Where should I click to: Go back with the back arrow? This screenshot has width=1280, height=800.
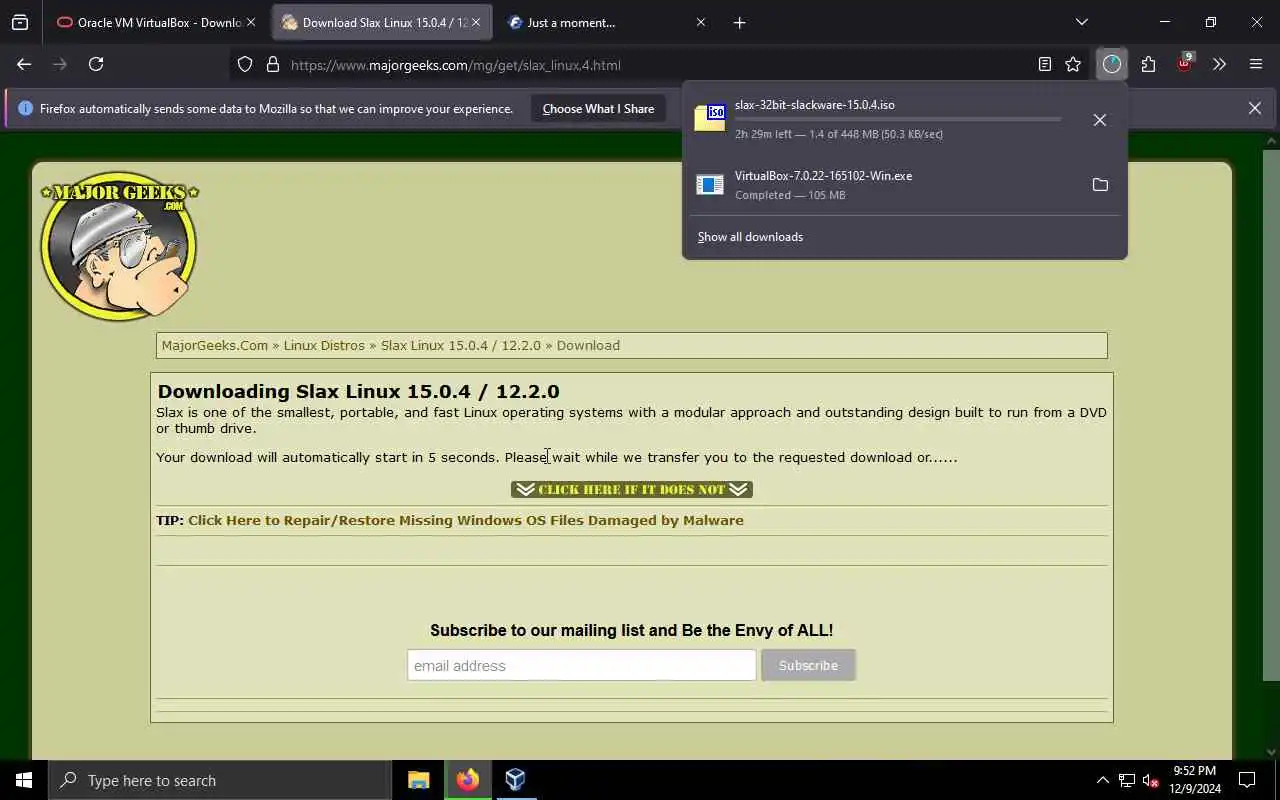[x=24, y=64]
